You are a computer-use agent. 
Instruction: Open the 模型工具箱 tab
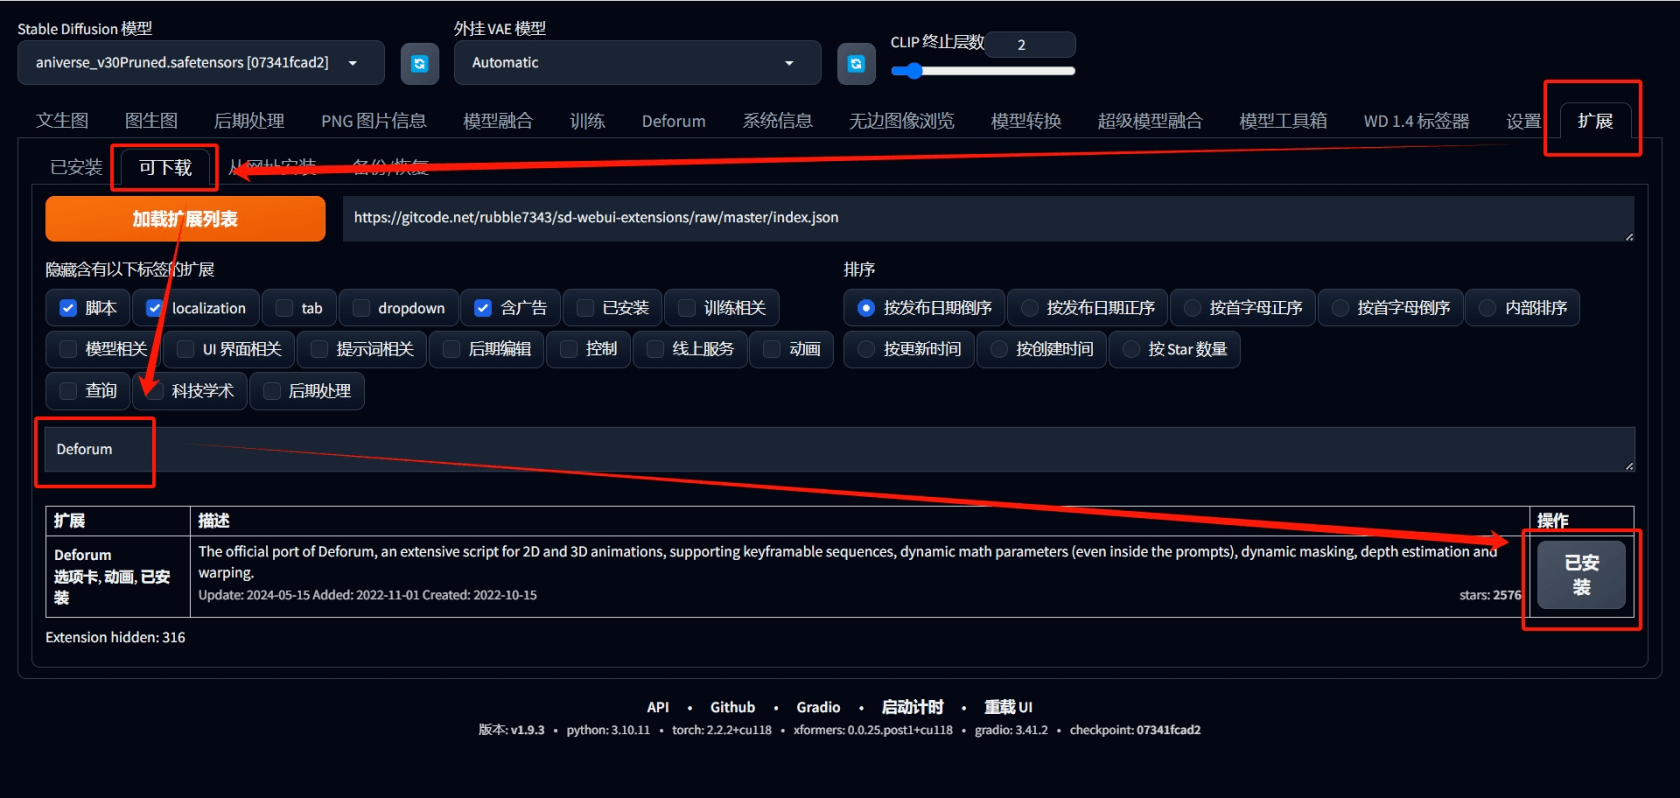coord(1282,121)
